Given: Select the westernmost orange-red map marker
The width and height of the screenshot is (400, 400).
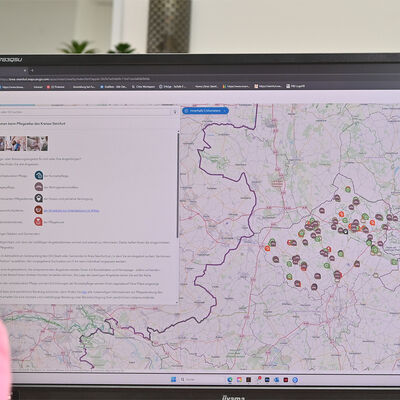Looking at the screenshot, I should tap(267, 248).
